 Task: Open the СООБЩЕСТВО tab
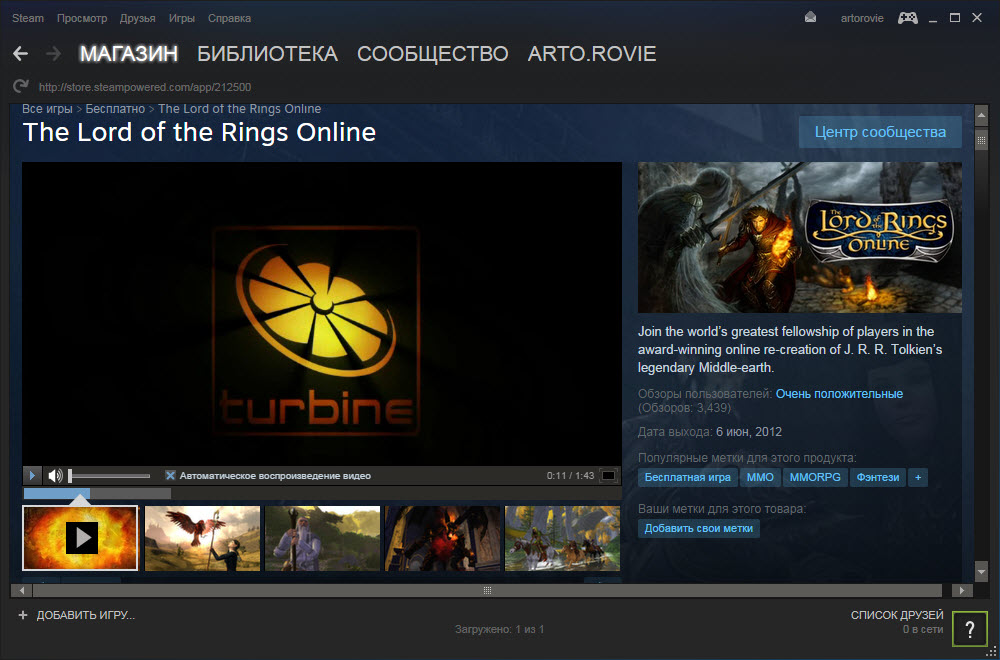[432, 54]
